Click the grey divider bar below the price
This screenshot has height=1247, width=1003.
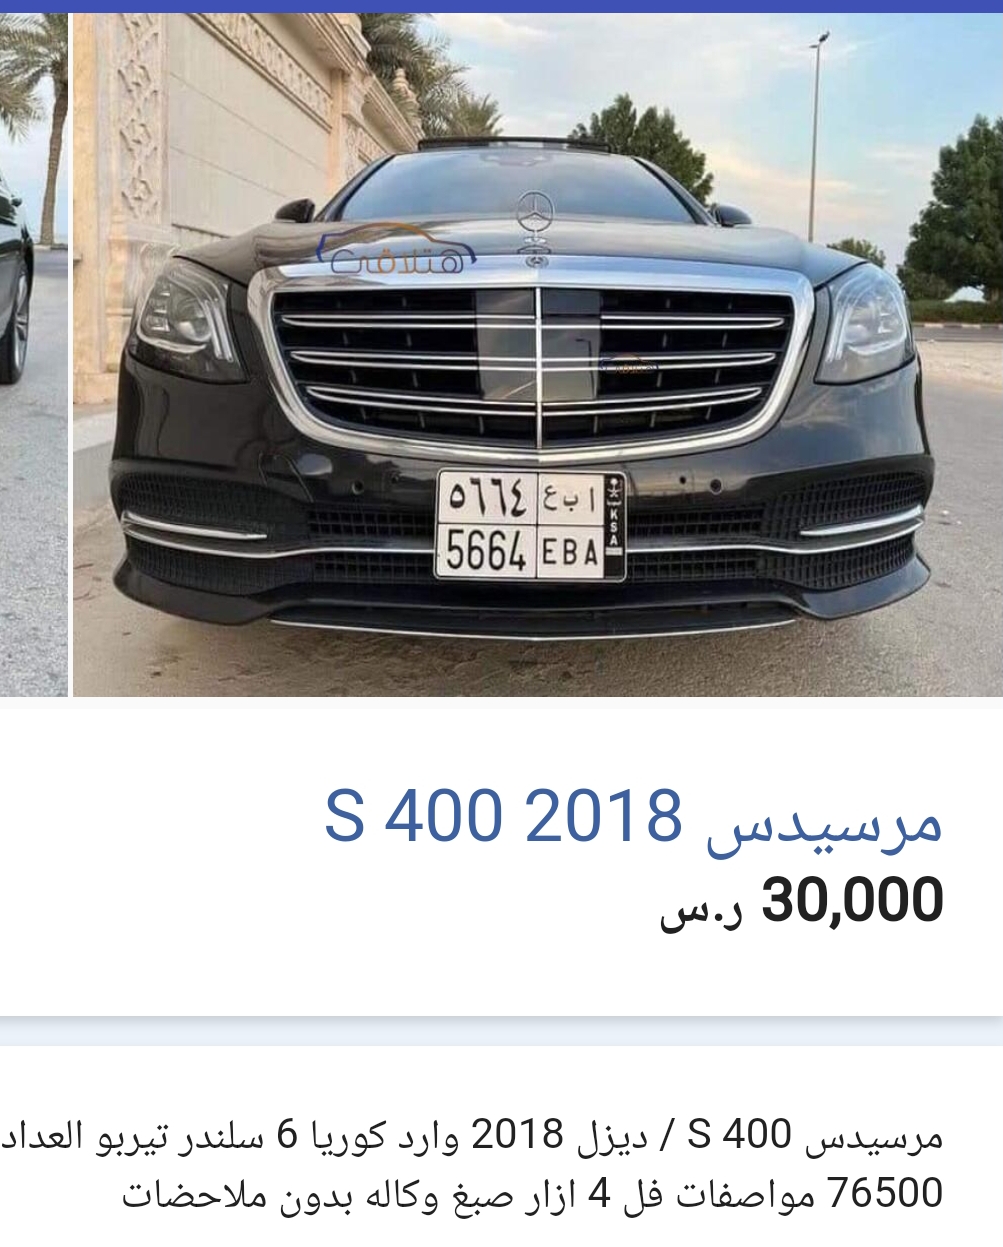click(501, 1031)
